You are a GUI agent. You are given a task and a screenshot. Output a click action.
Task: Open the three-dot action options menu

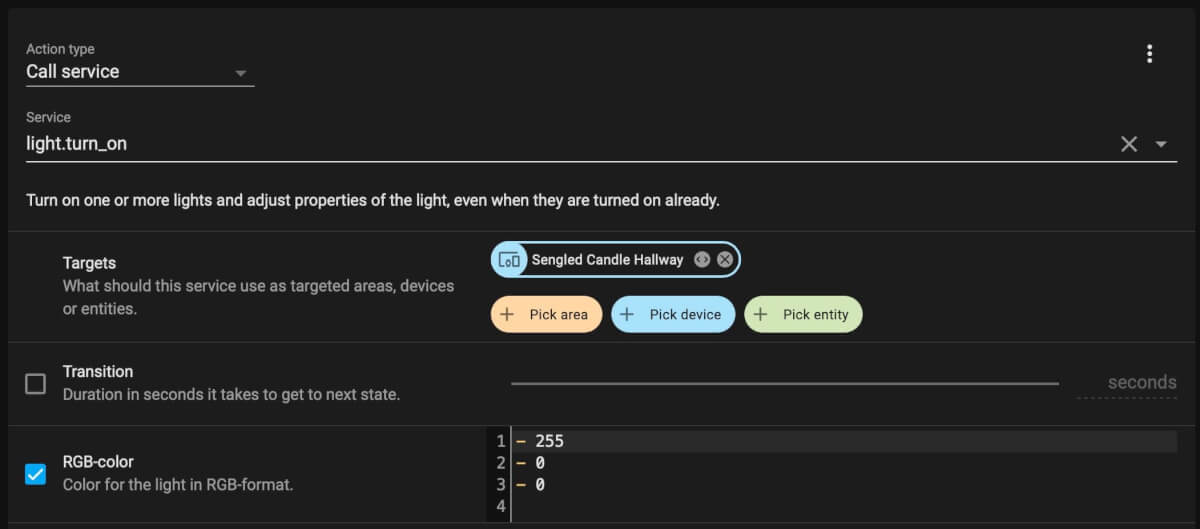(x=1150, y=54)
